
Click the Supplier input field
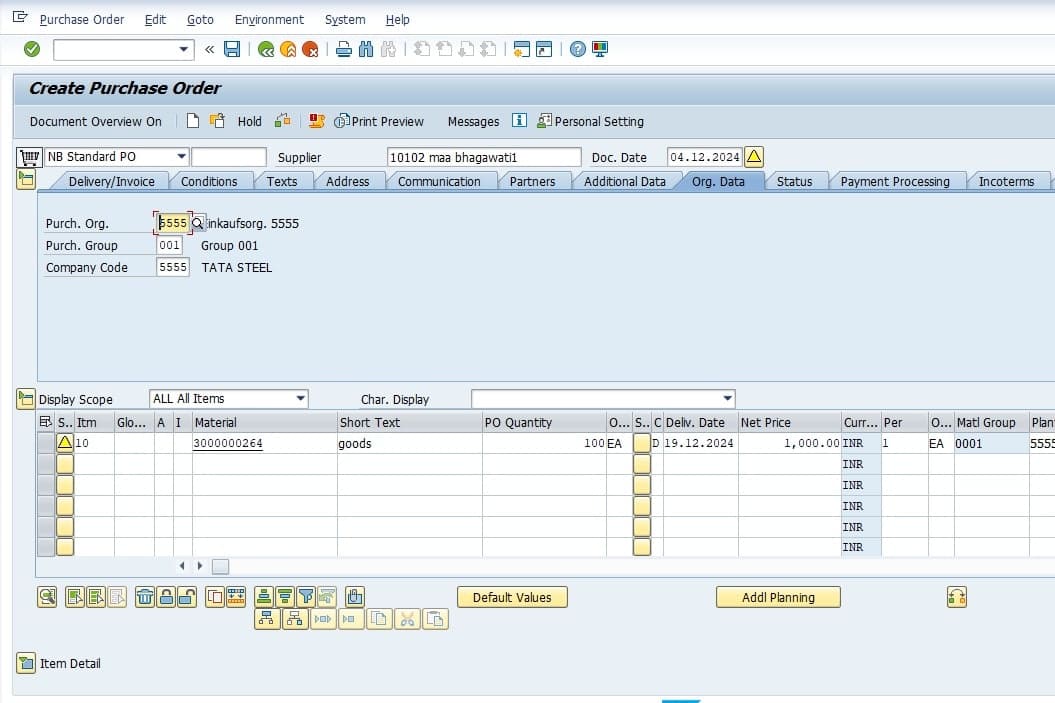pos(484,157)
